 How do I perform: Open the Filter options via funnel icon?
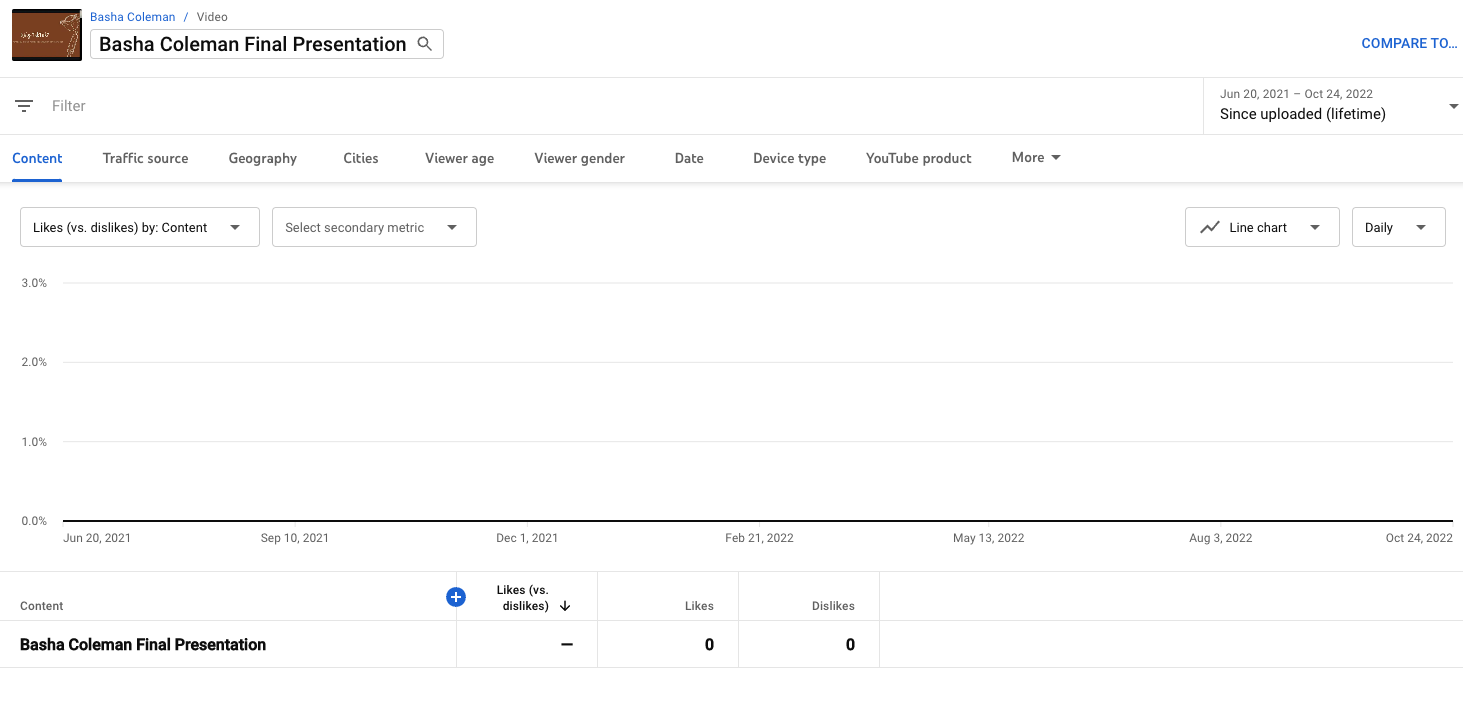point(24,105)
